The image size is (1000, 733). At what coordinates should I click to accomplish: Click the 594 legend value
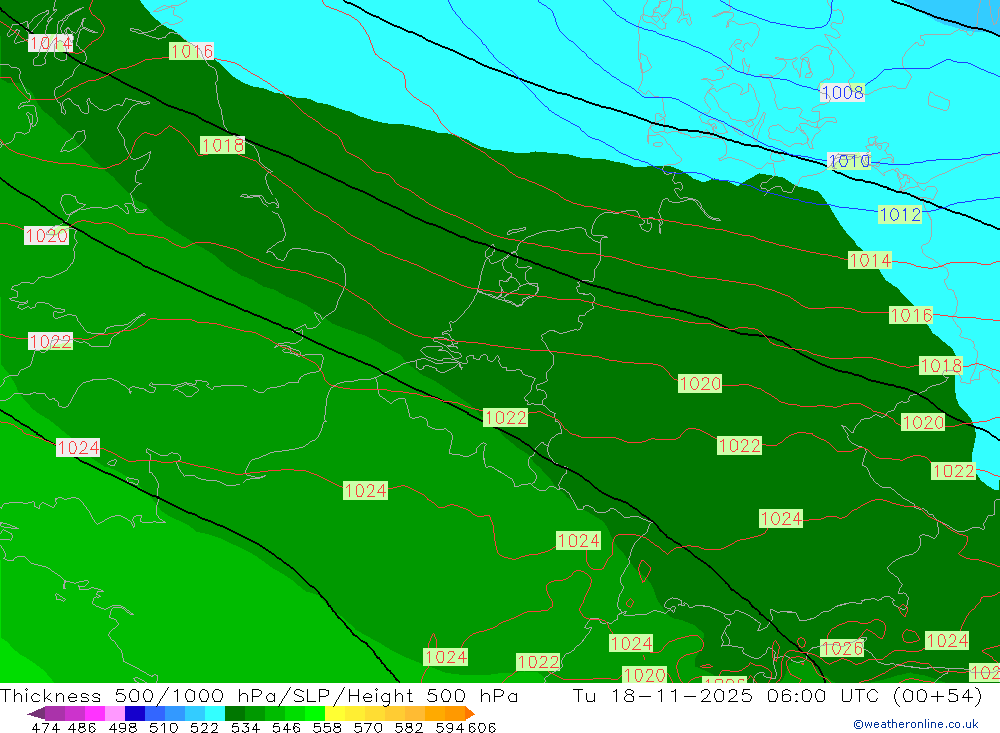(x=450, y=727)
